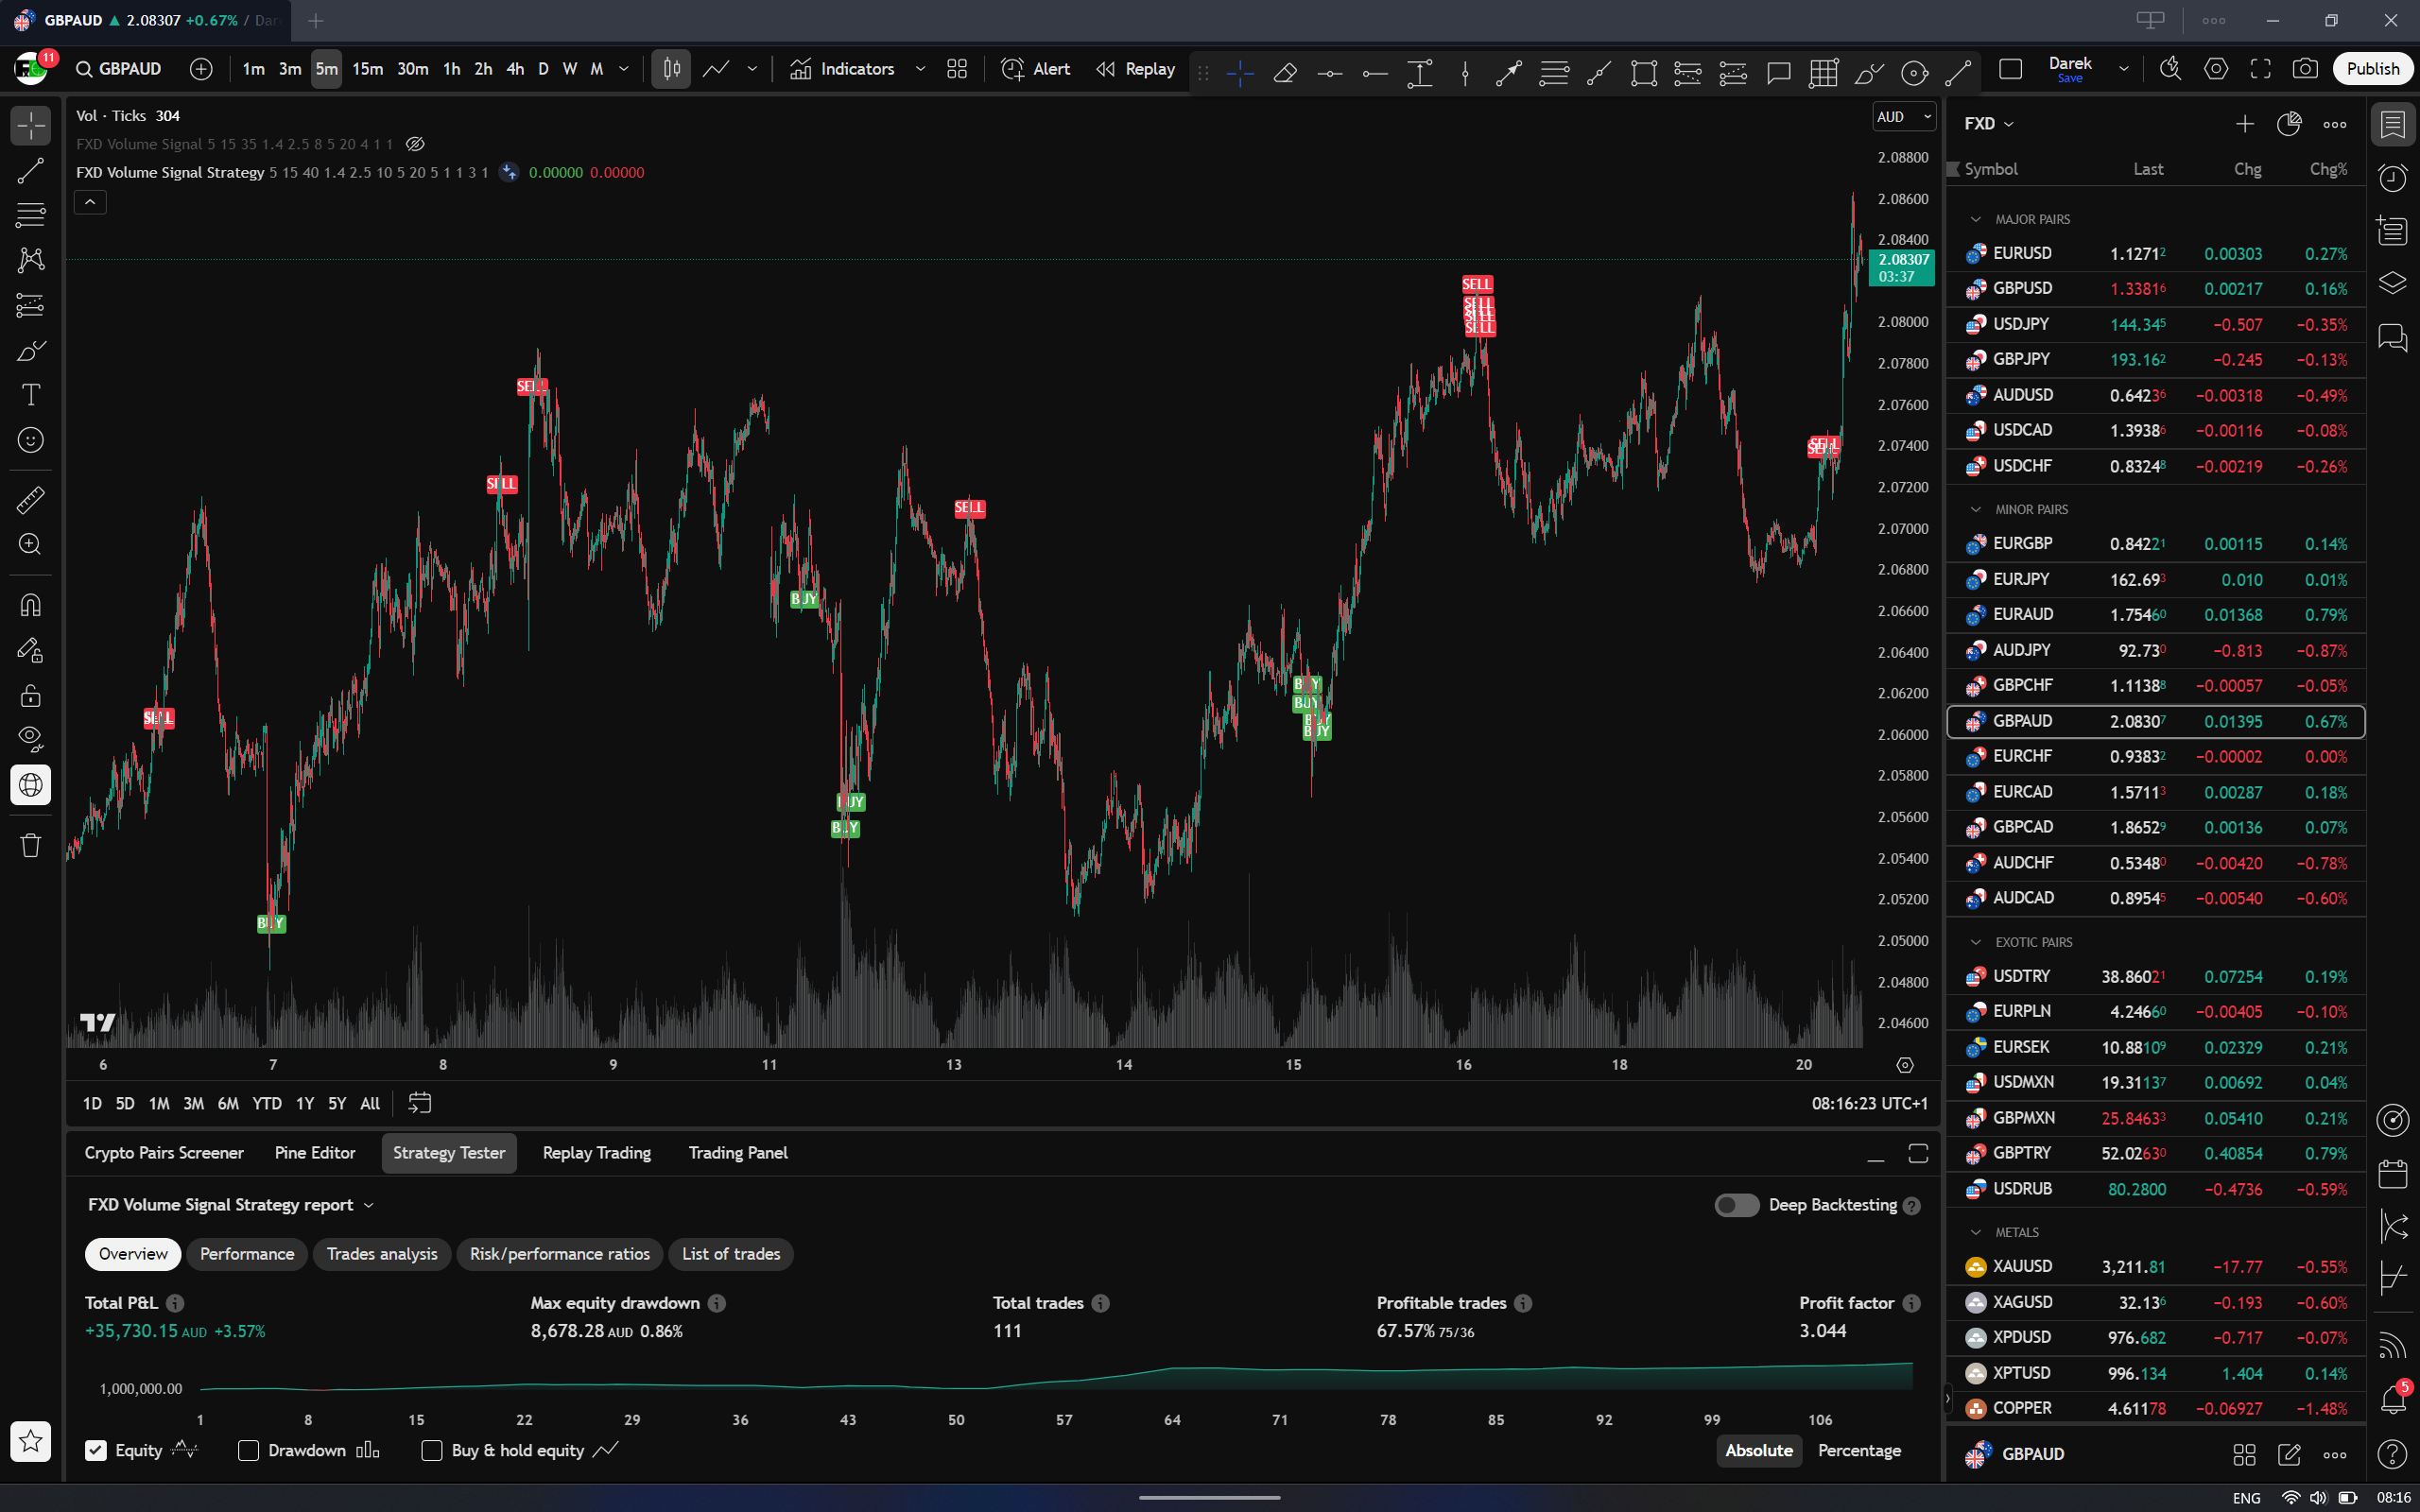This screenshot has height=1512, width=2420.
Task: Collapse the MAJOR PAIRS section
Action: pyautogui.click(x=1975, y=219)
